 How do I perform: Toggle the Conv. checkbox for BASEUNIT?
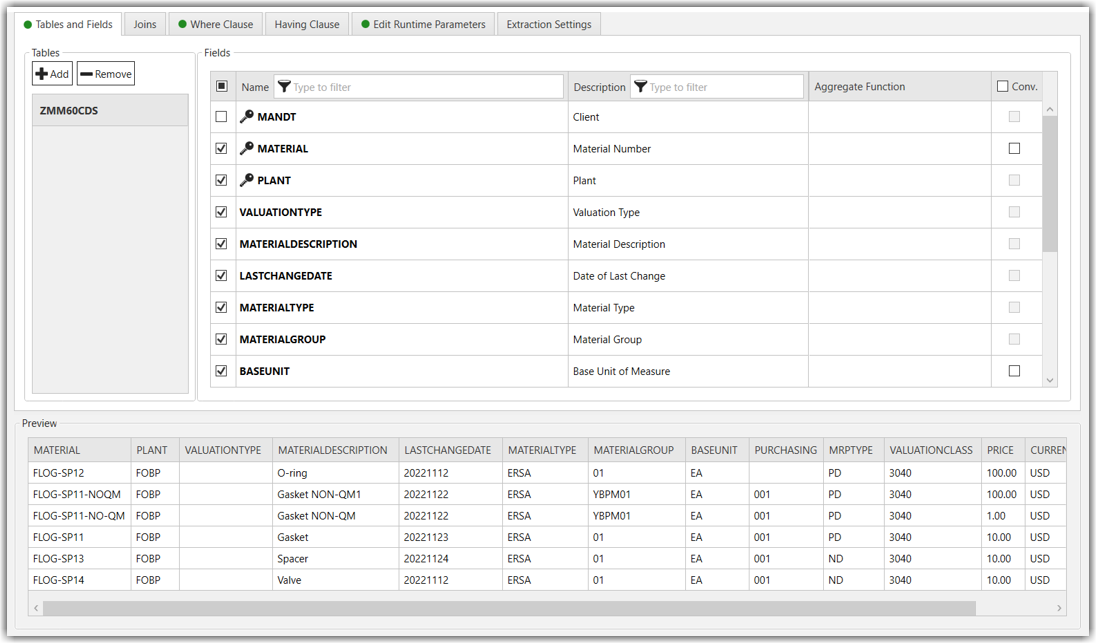[1014, 370]
